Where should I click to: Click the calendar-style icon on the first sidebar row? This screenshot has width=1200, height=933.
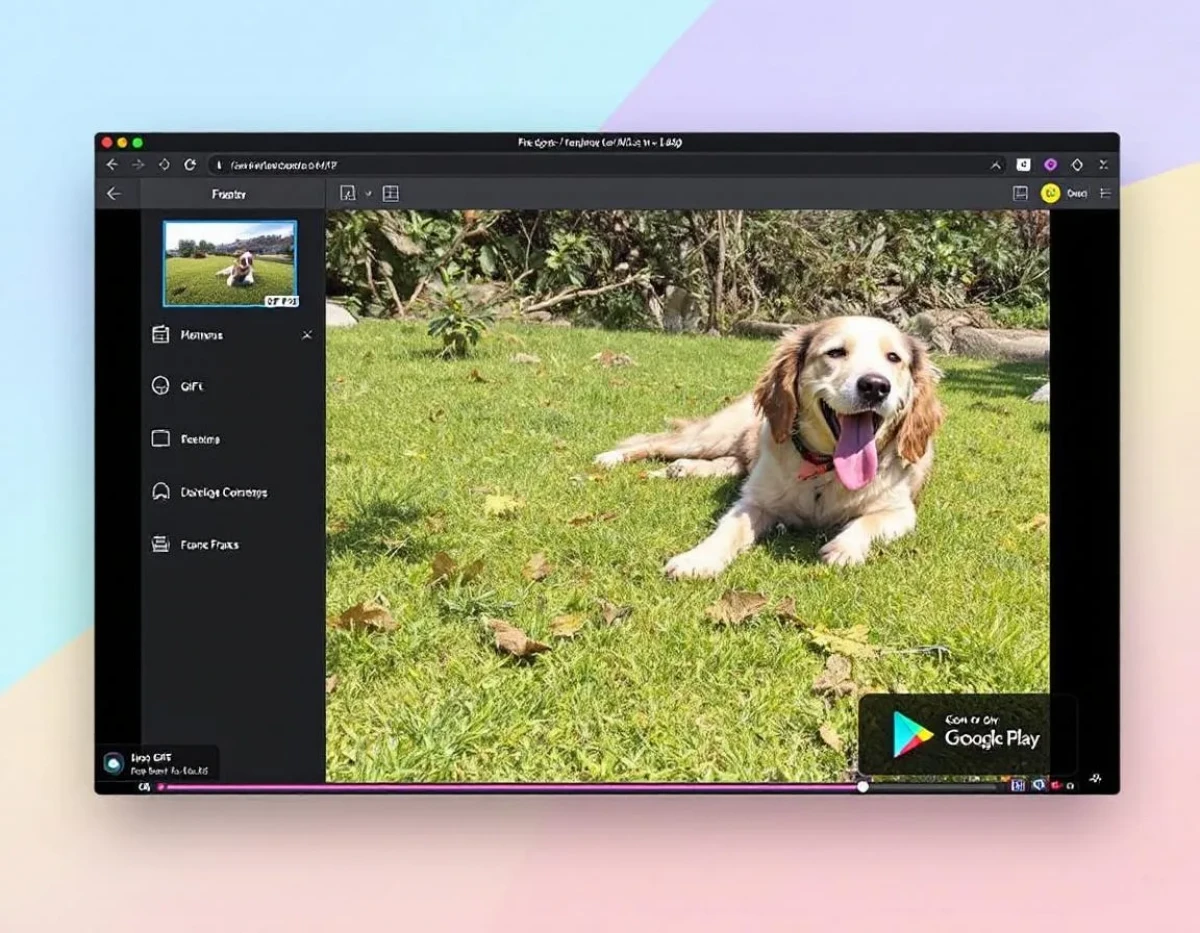click(160, 335)
